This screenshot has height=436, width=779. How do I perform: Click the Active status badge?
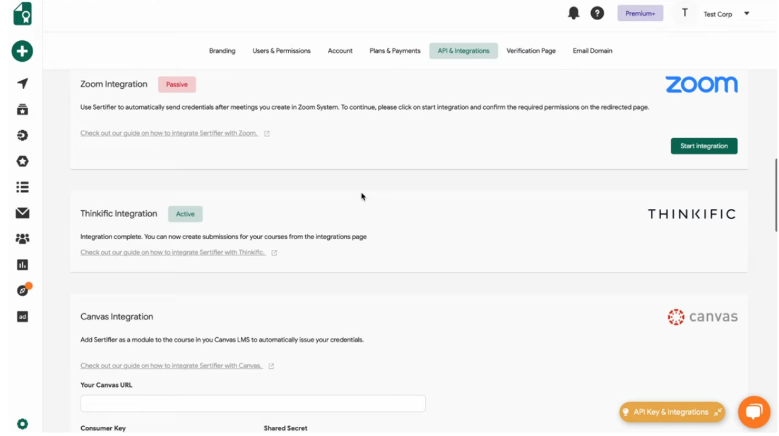coord(185,214)
